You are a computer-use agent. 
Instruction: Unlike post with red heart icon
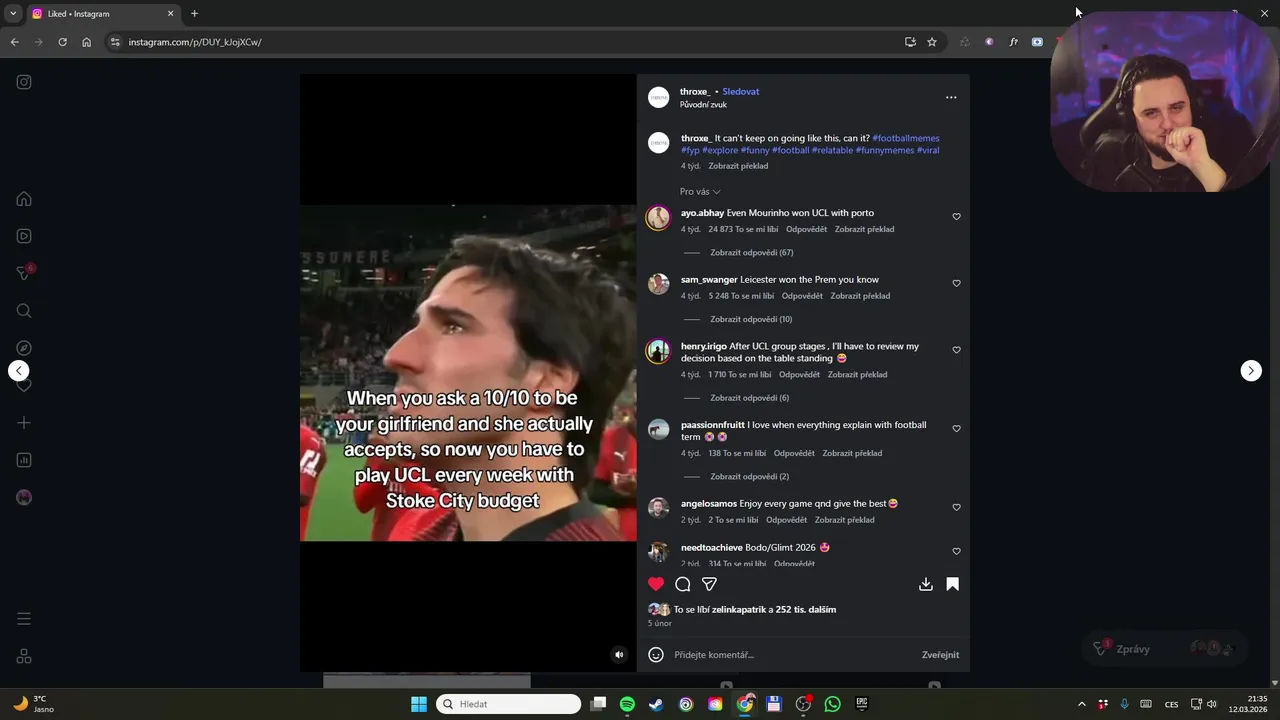pyautogui.click(x=656, y=584)
